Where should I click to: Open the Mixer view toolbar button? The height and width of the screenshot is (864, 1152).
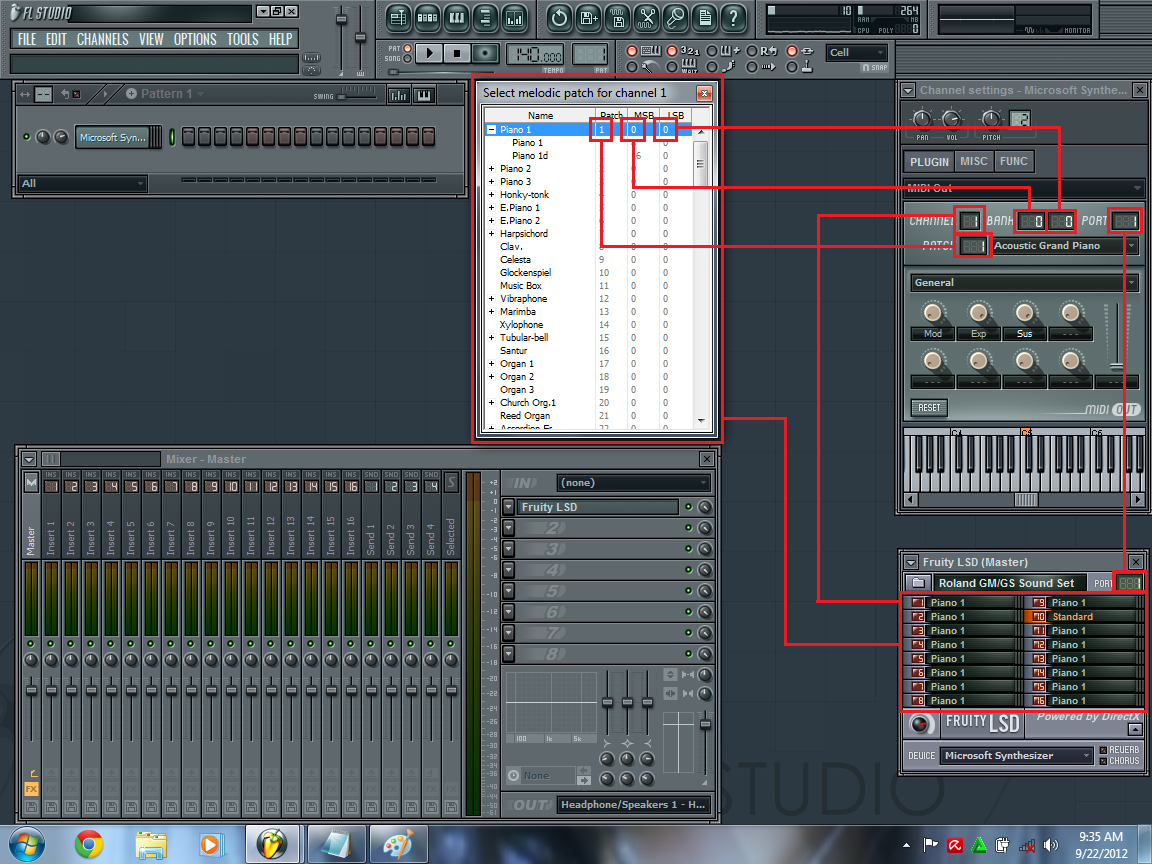[x=514, y=18]
